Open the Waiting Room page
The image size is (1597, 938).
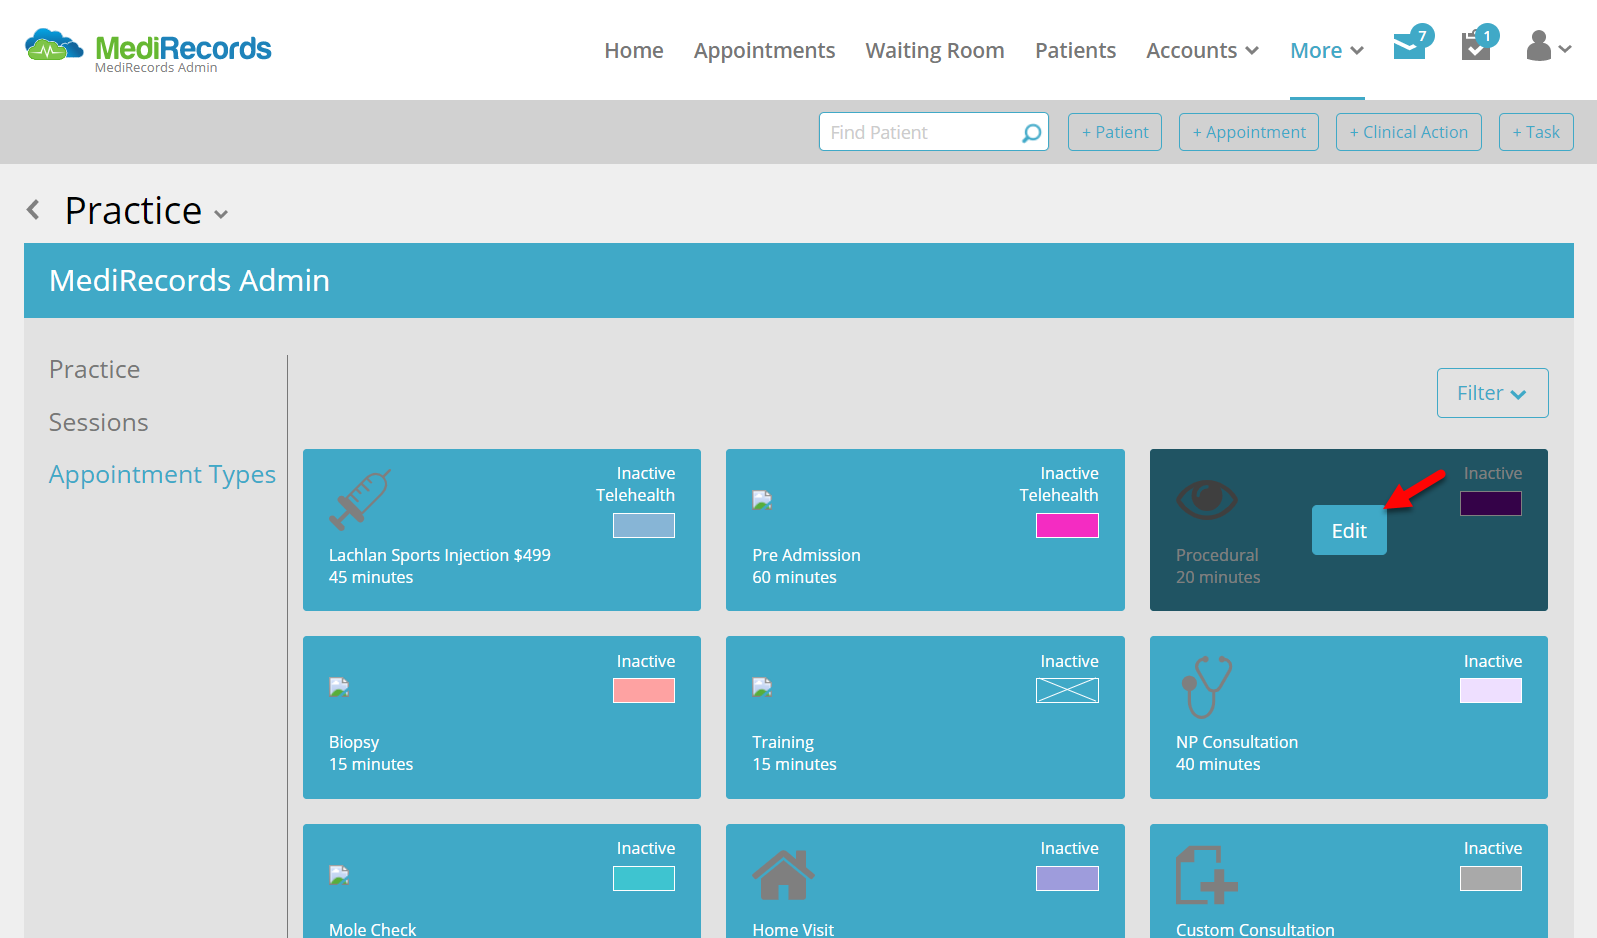click(x=935, y=51)
